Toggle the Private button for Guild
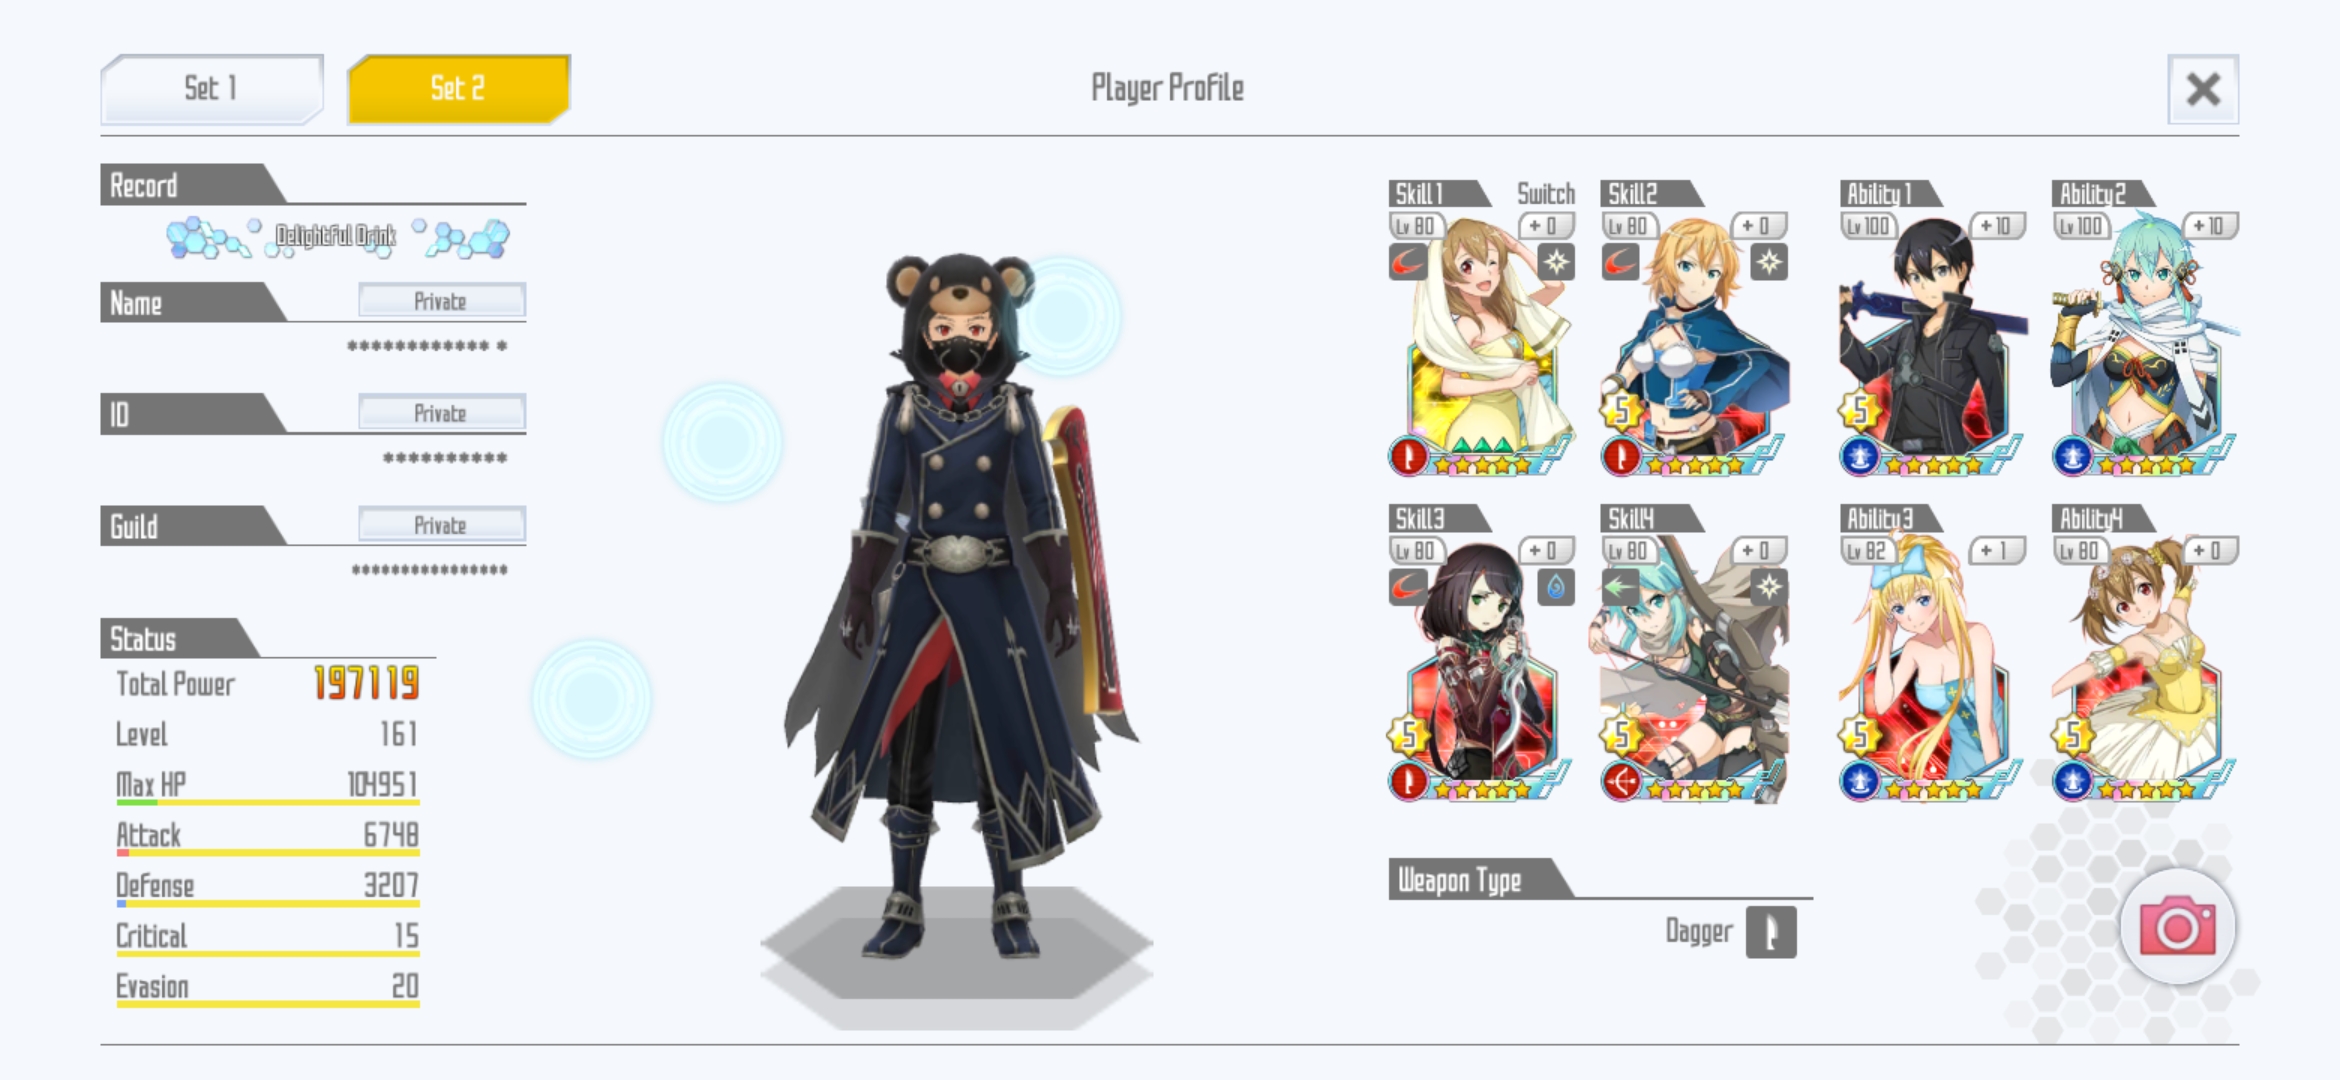The width and height of the screenshot is (2340, 1080). (441, 525)
